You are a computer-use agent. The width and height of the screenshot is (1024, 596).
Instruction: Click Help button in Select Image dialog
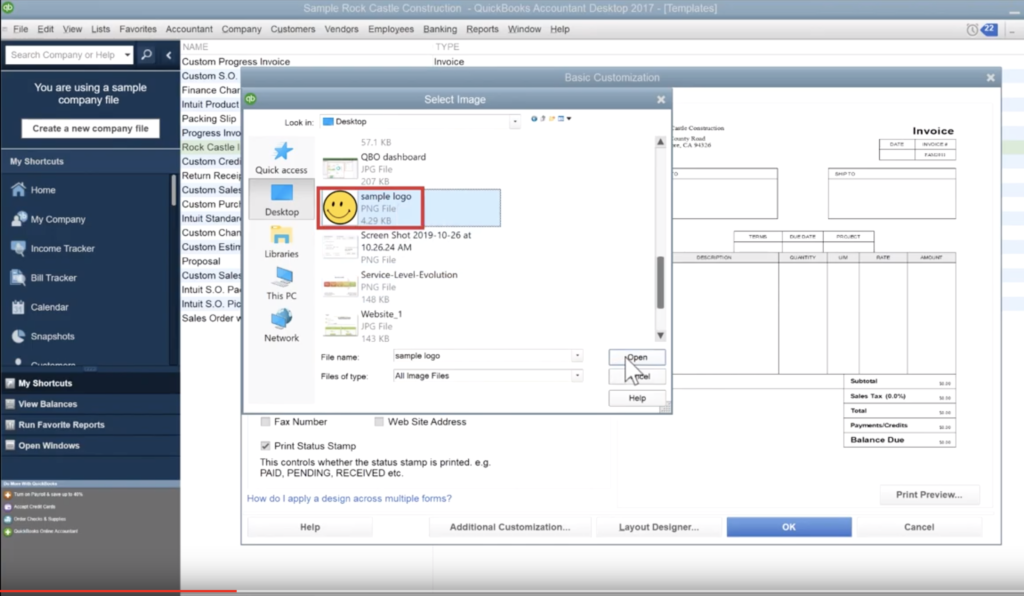(x=637, y=398)
